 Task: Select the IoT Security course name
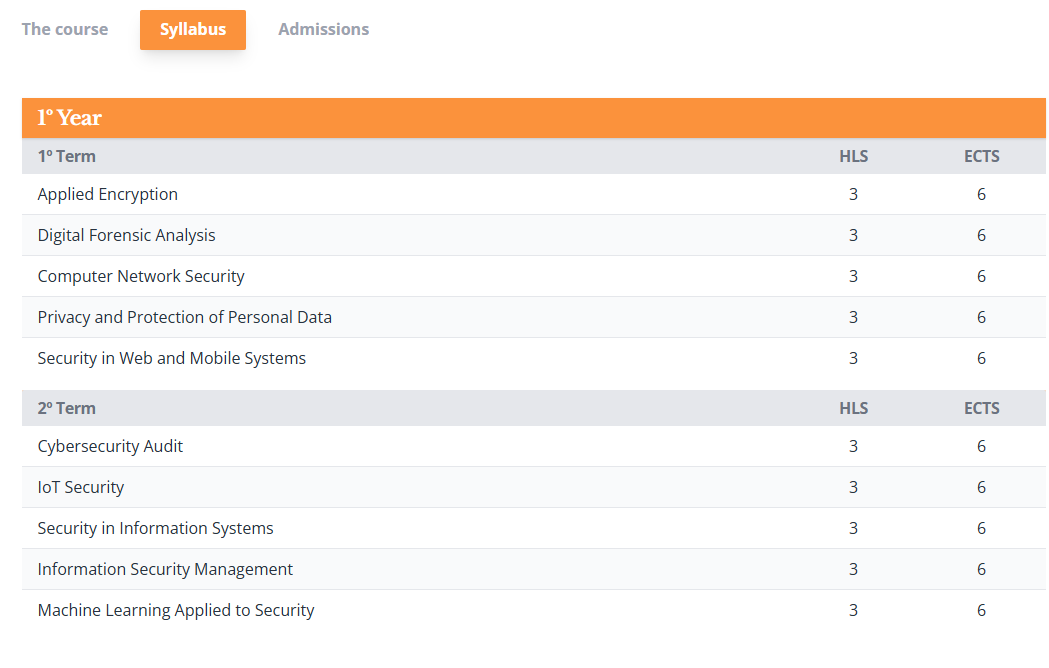coord(81,487)
